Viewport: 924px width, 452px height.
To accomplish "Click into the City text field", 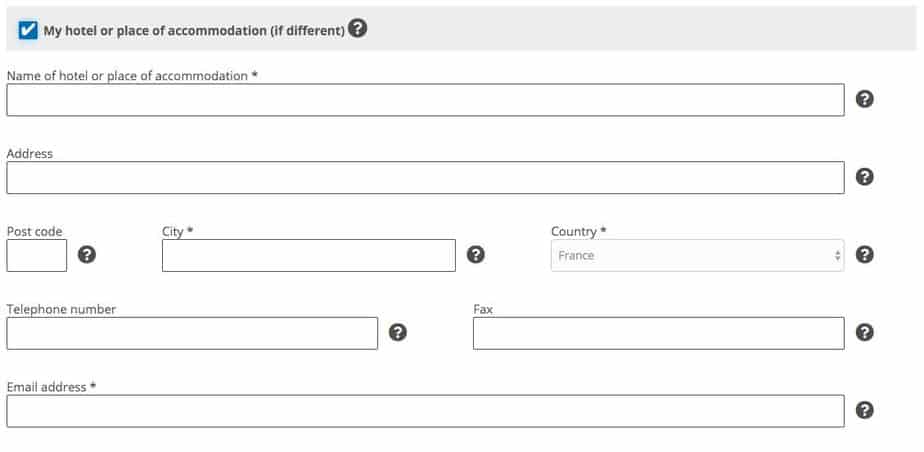I will (308, 255).
